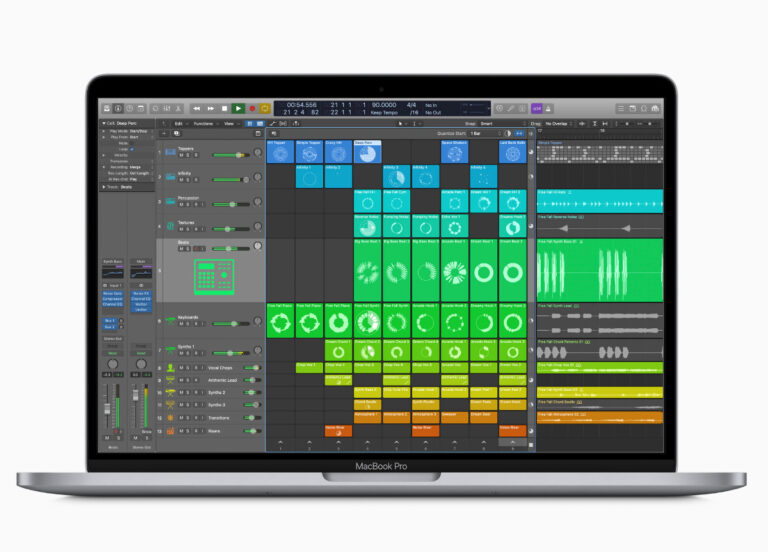768x552 pixels.
Task: Solo the Infinity track
Action: tap(189, 179)
